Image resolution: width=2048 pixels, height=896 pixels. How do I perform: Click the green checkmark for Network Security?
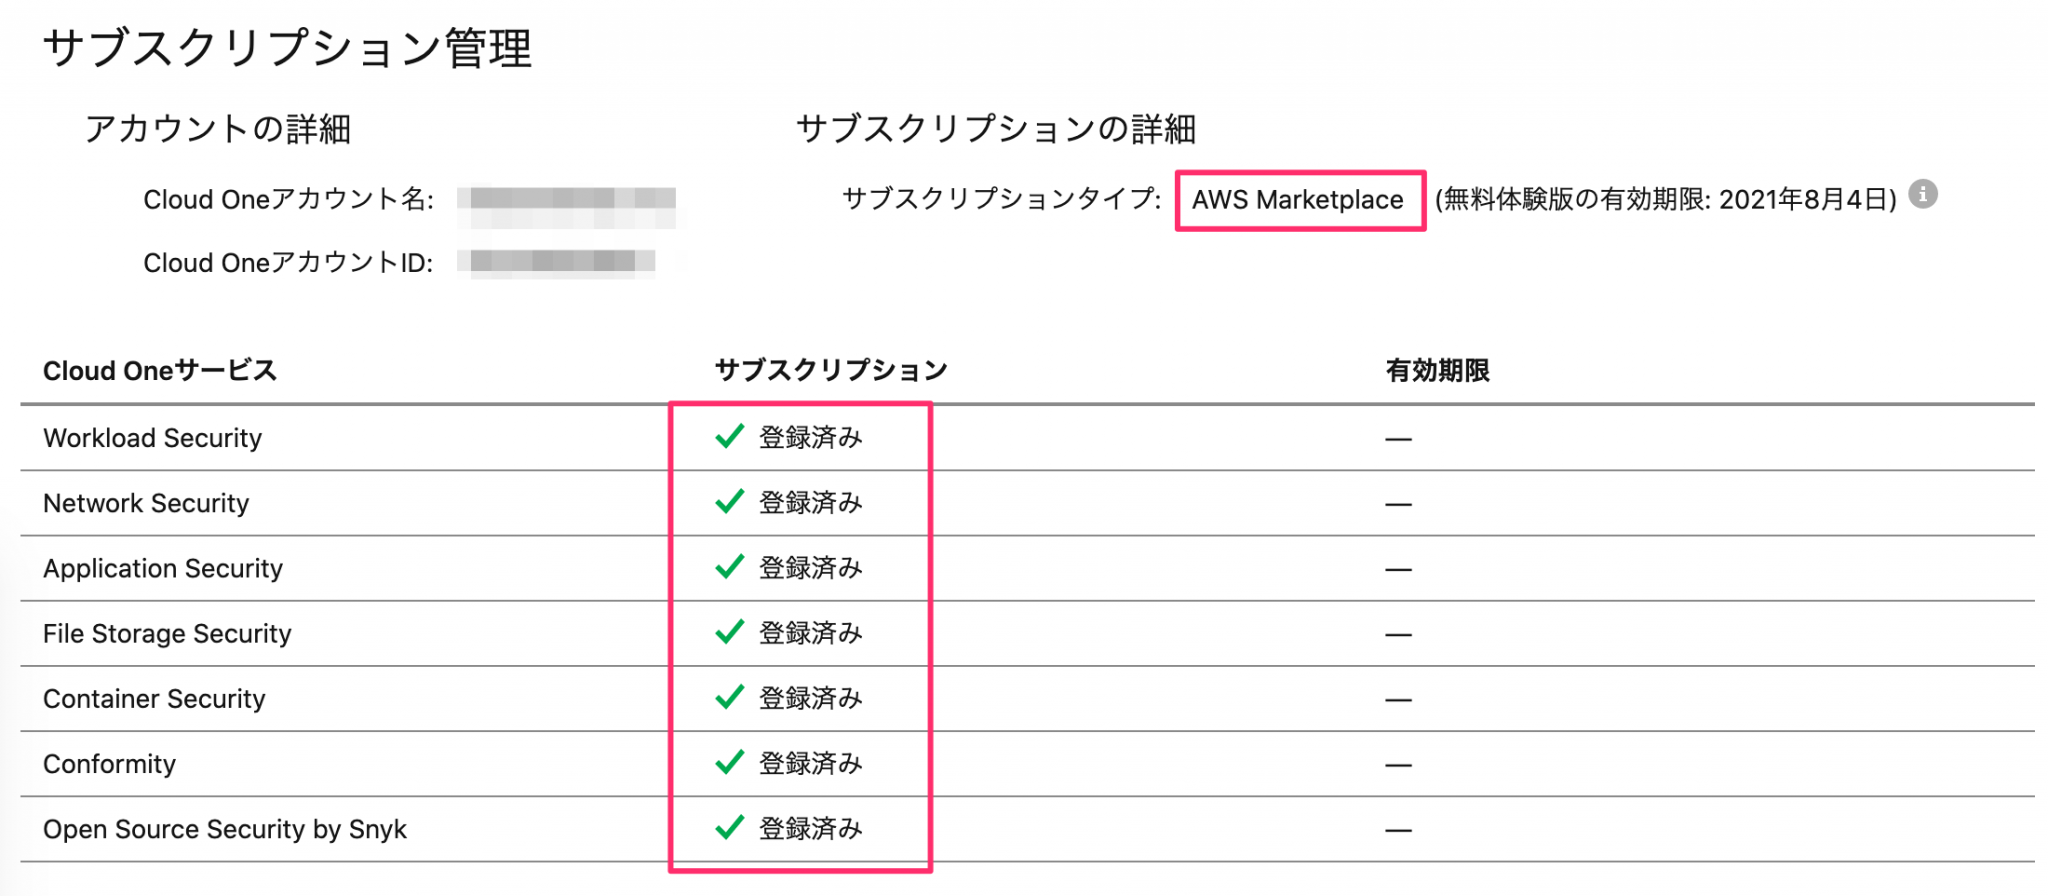click(730, 501)
